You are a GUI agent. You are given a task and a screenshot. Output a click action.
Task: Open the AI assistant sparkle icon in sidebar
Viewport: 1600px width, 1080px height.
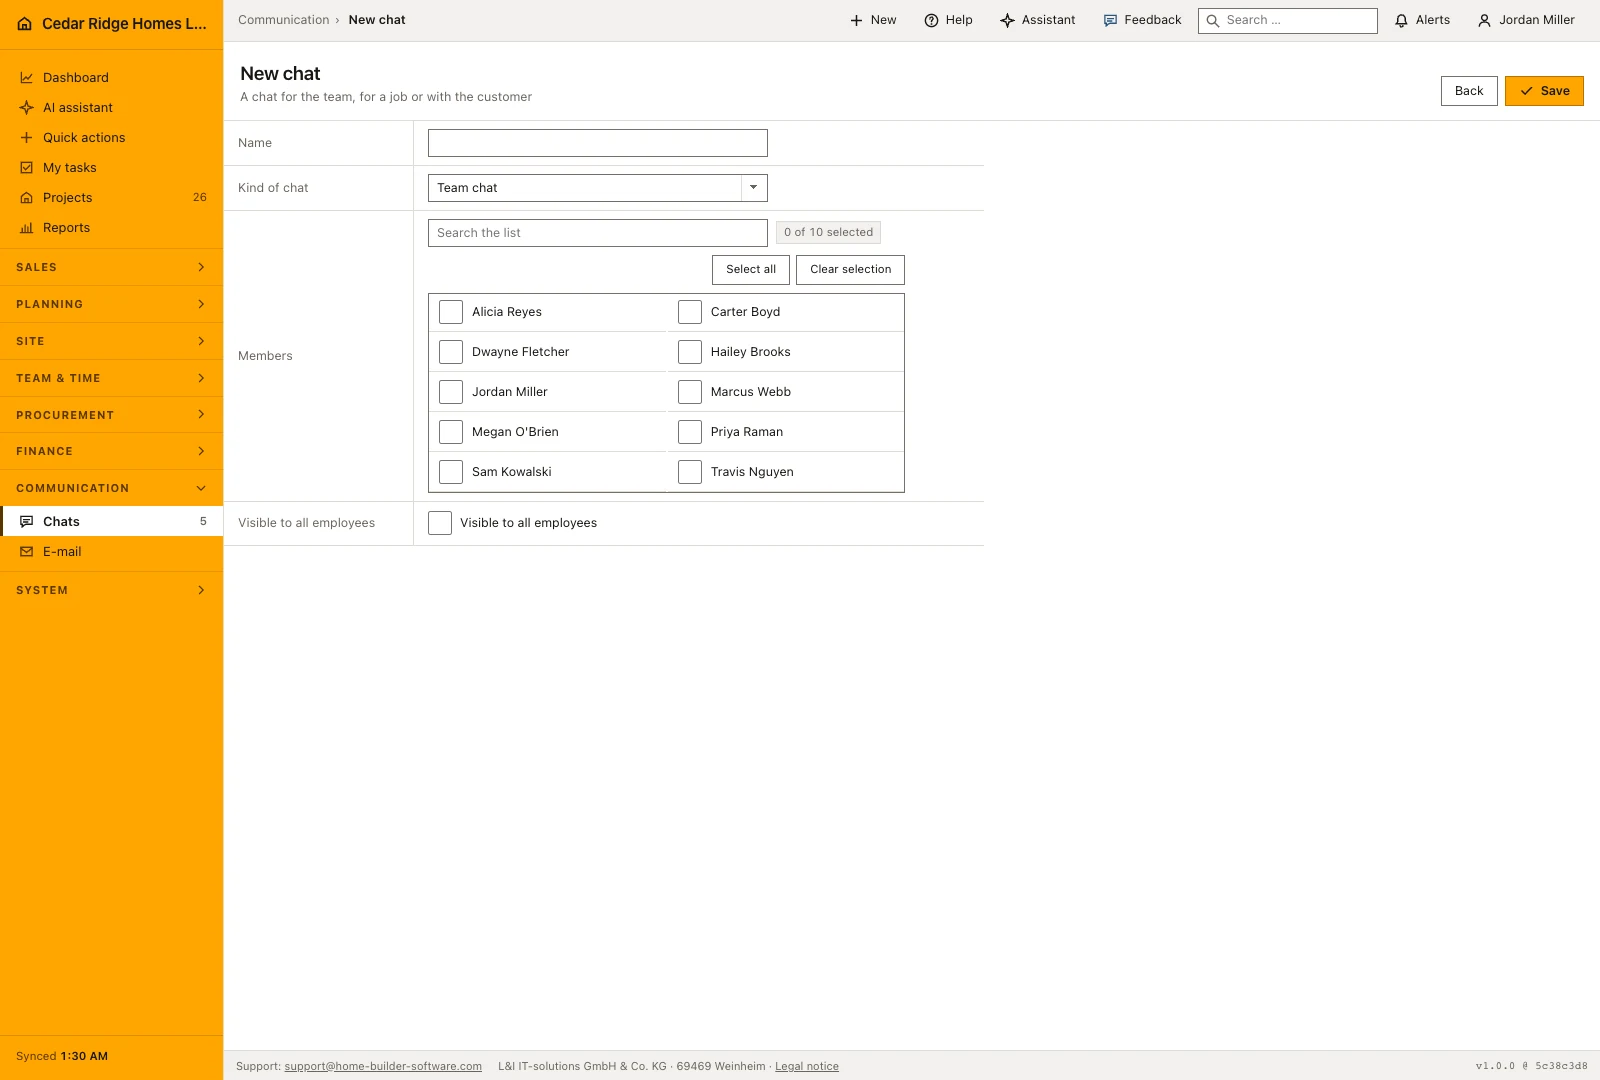click(x=27, y=108)
